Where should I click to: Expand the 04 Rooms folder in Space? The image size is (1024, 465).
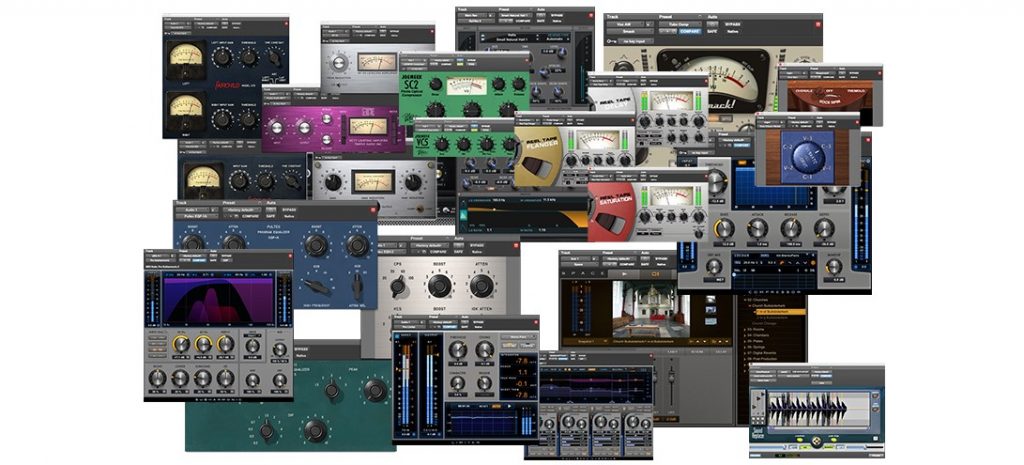click(758, 330)
